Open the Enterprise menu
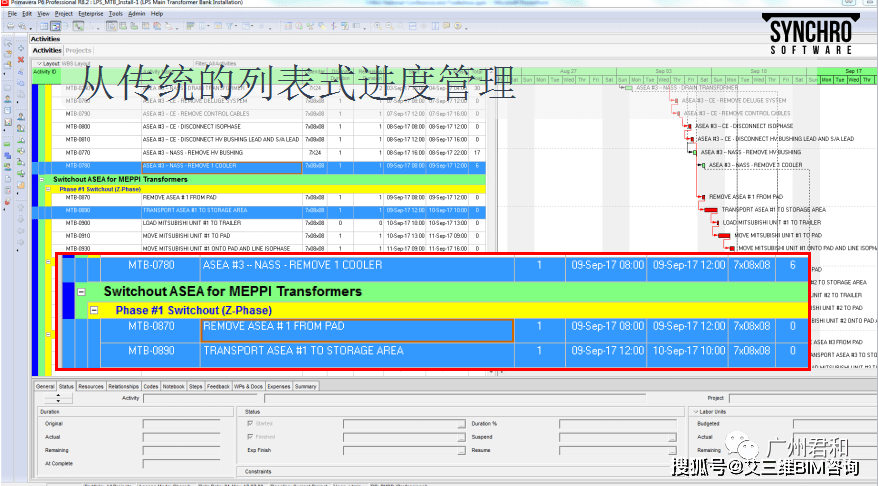878x486 pixels. (91, 13)
